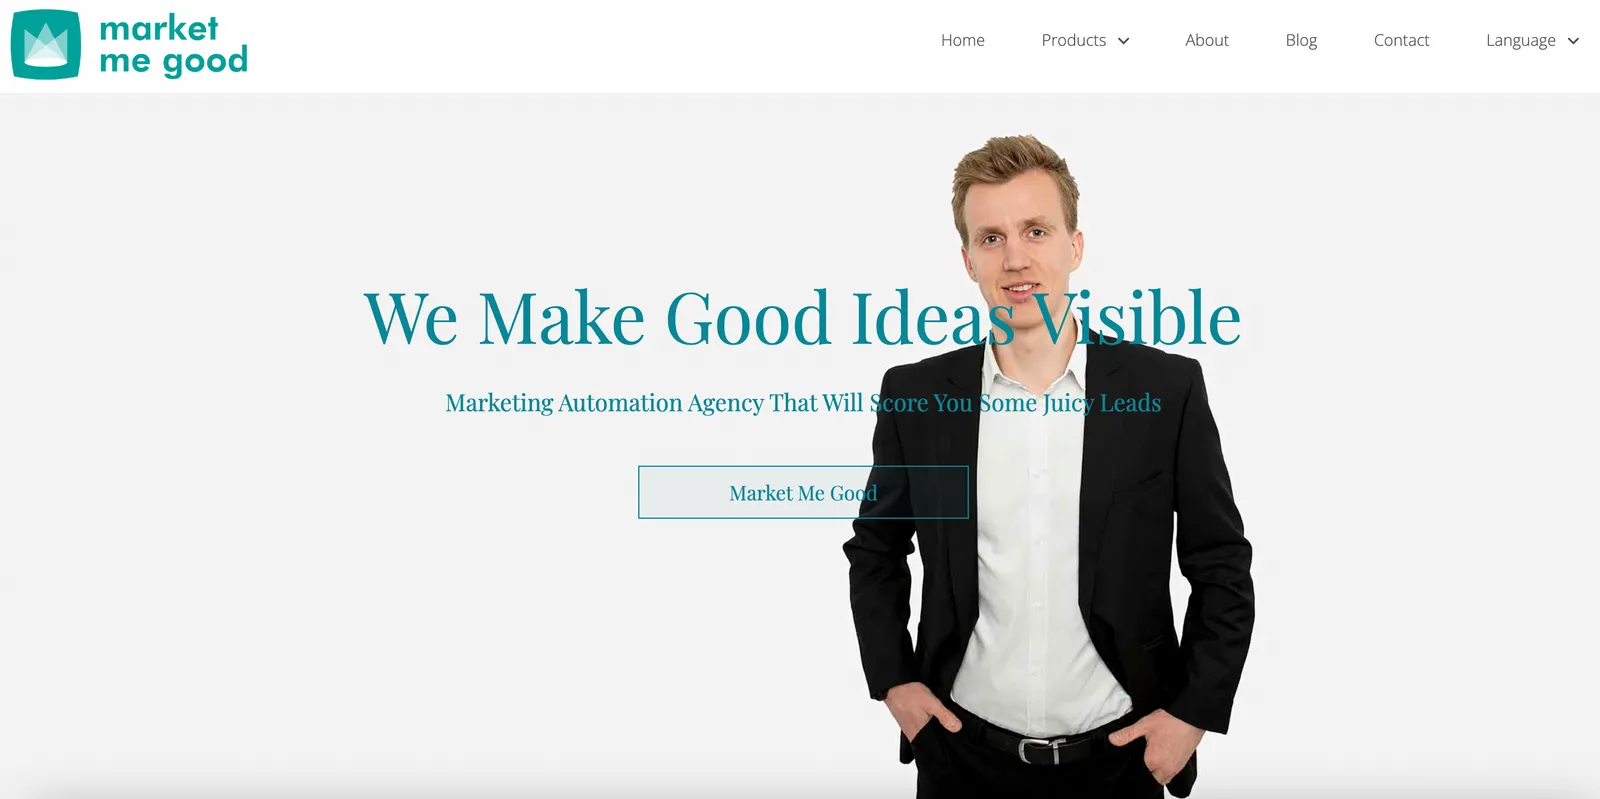
Task: Click the word 'market' in logo
Action: 158,28
